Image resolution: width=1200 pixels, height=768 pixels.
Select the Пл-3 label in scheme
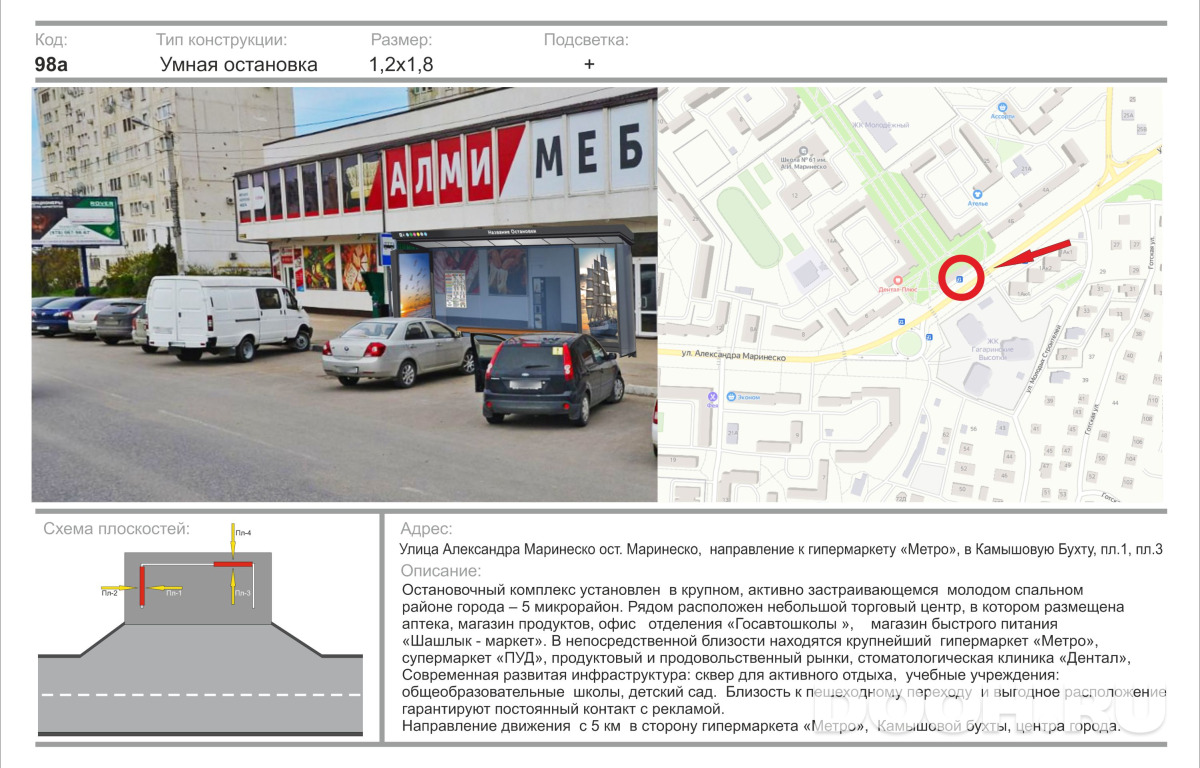click(x=243, y=593)
